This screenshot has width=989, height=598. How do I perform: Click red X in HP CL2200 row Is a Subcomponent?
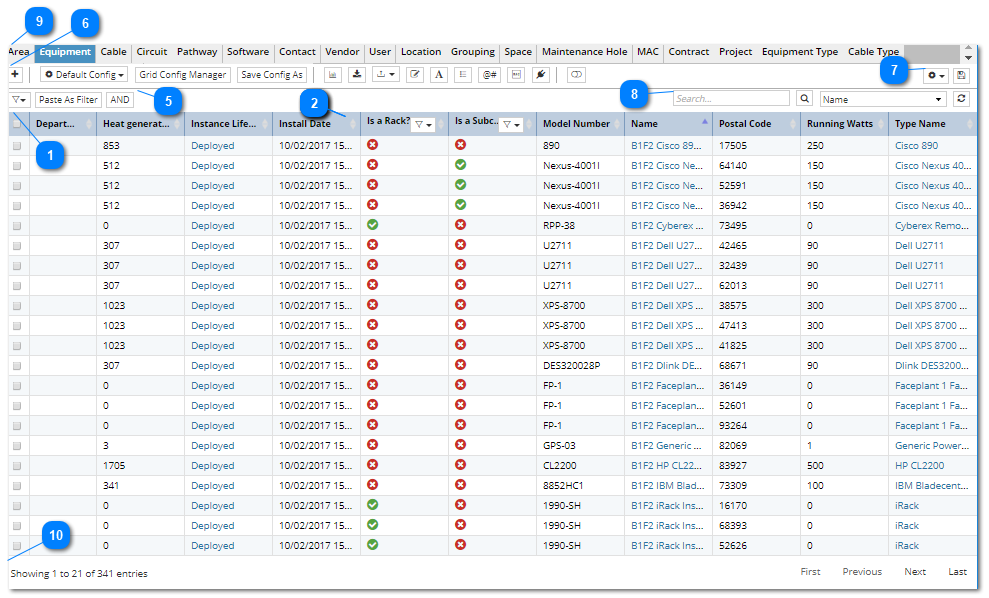pyautogui.click(x=461, y=465)
